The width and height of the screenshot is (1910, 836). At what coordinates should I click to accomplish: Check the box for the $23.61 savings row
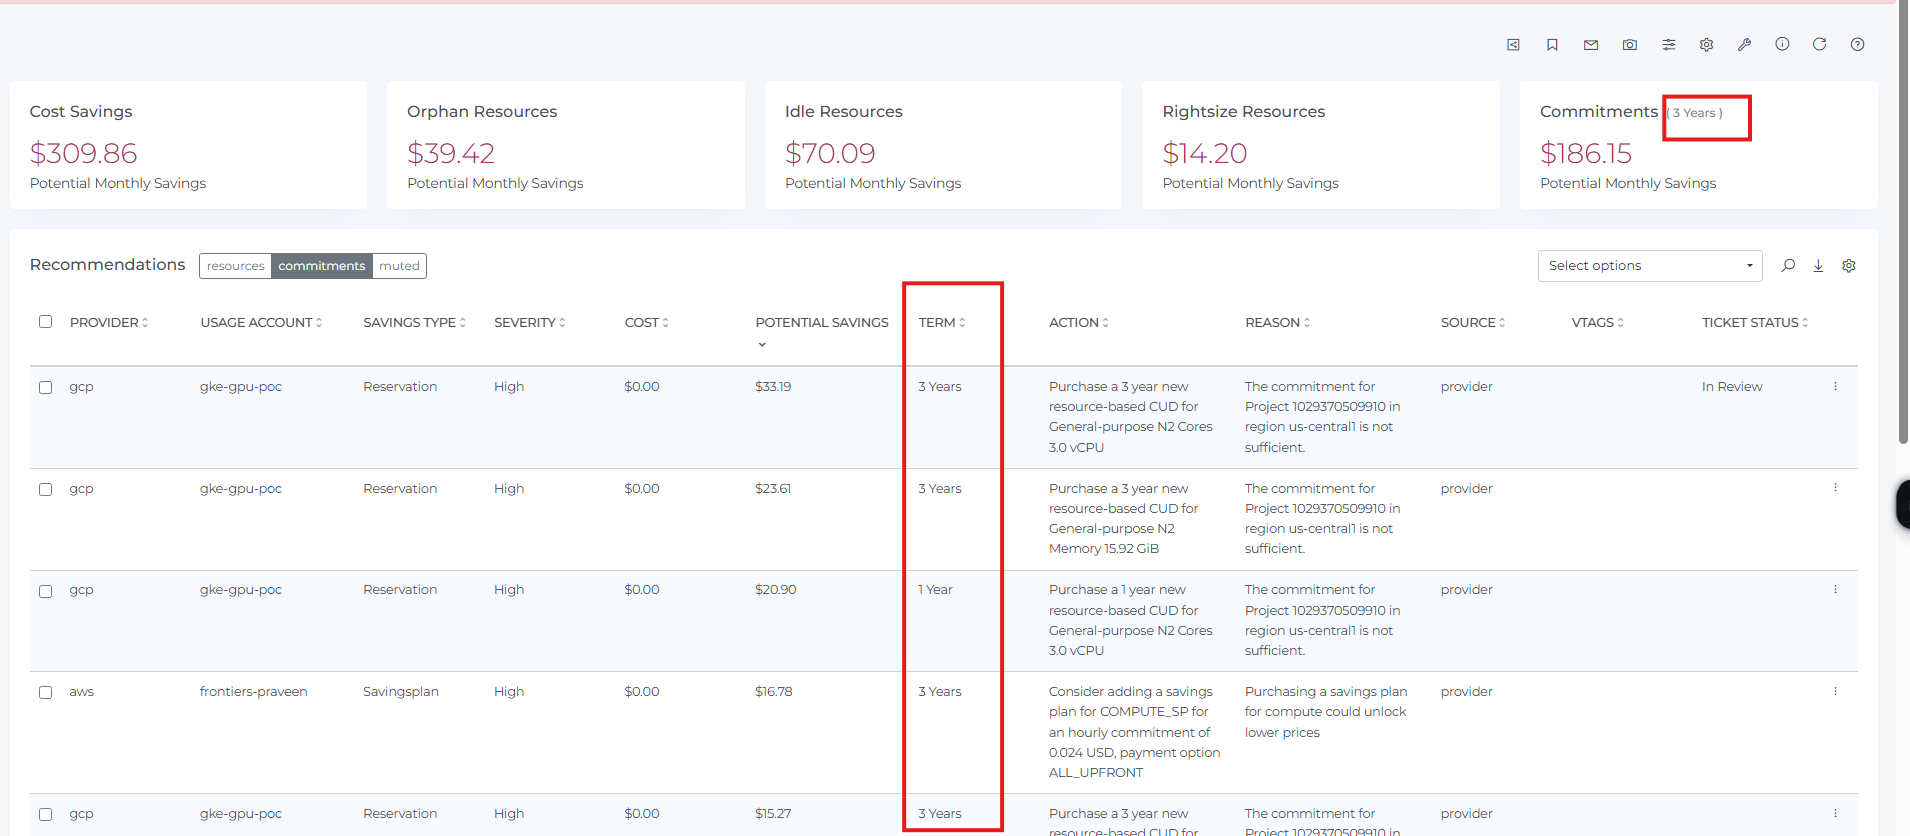(45, 489)
